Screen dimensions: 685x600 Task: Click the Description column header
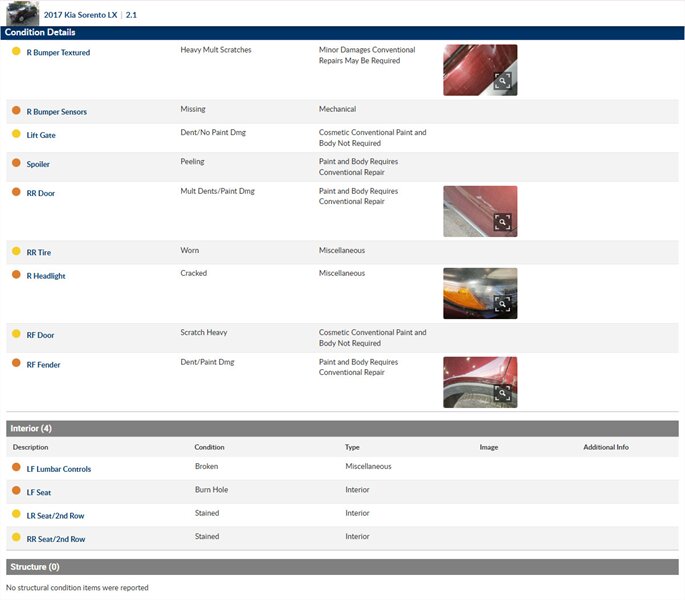click(x=30, y=447)
